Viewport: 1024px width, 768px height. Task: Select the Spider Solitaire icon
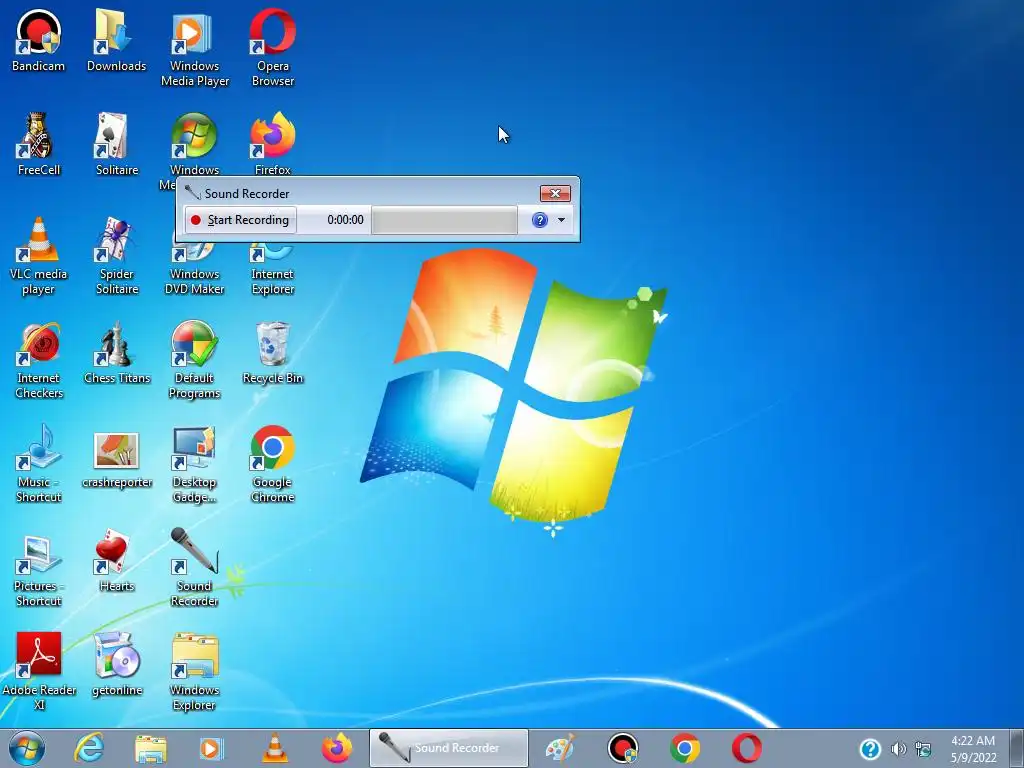(116, 256)
